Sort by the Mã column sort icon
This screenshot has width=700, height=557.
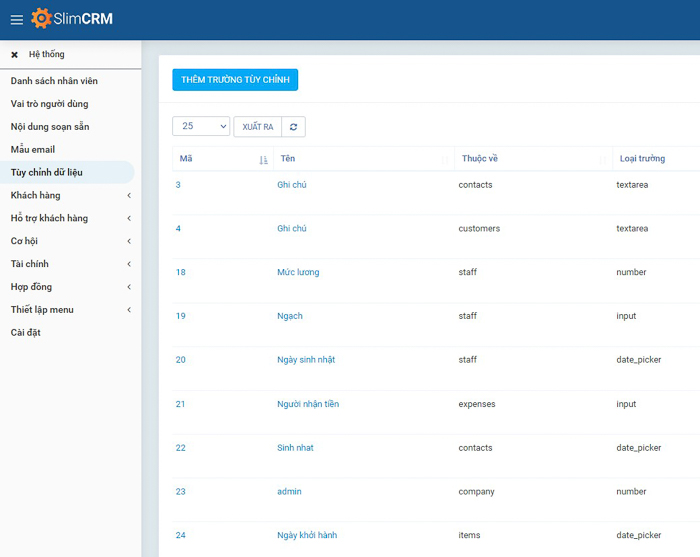(263, 160)
